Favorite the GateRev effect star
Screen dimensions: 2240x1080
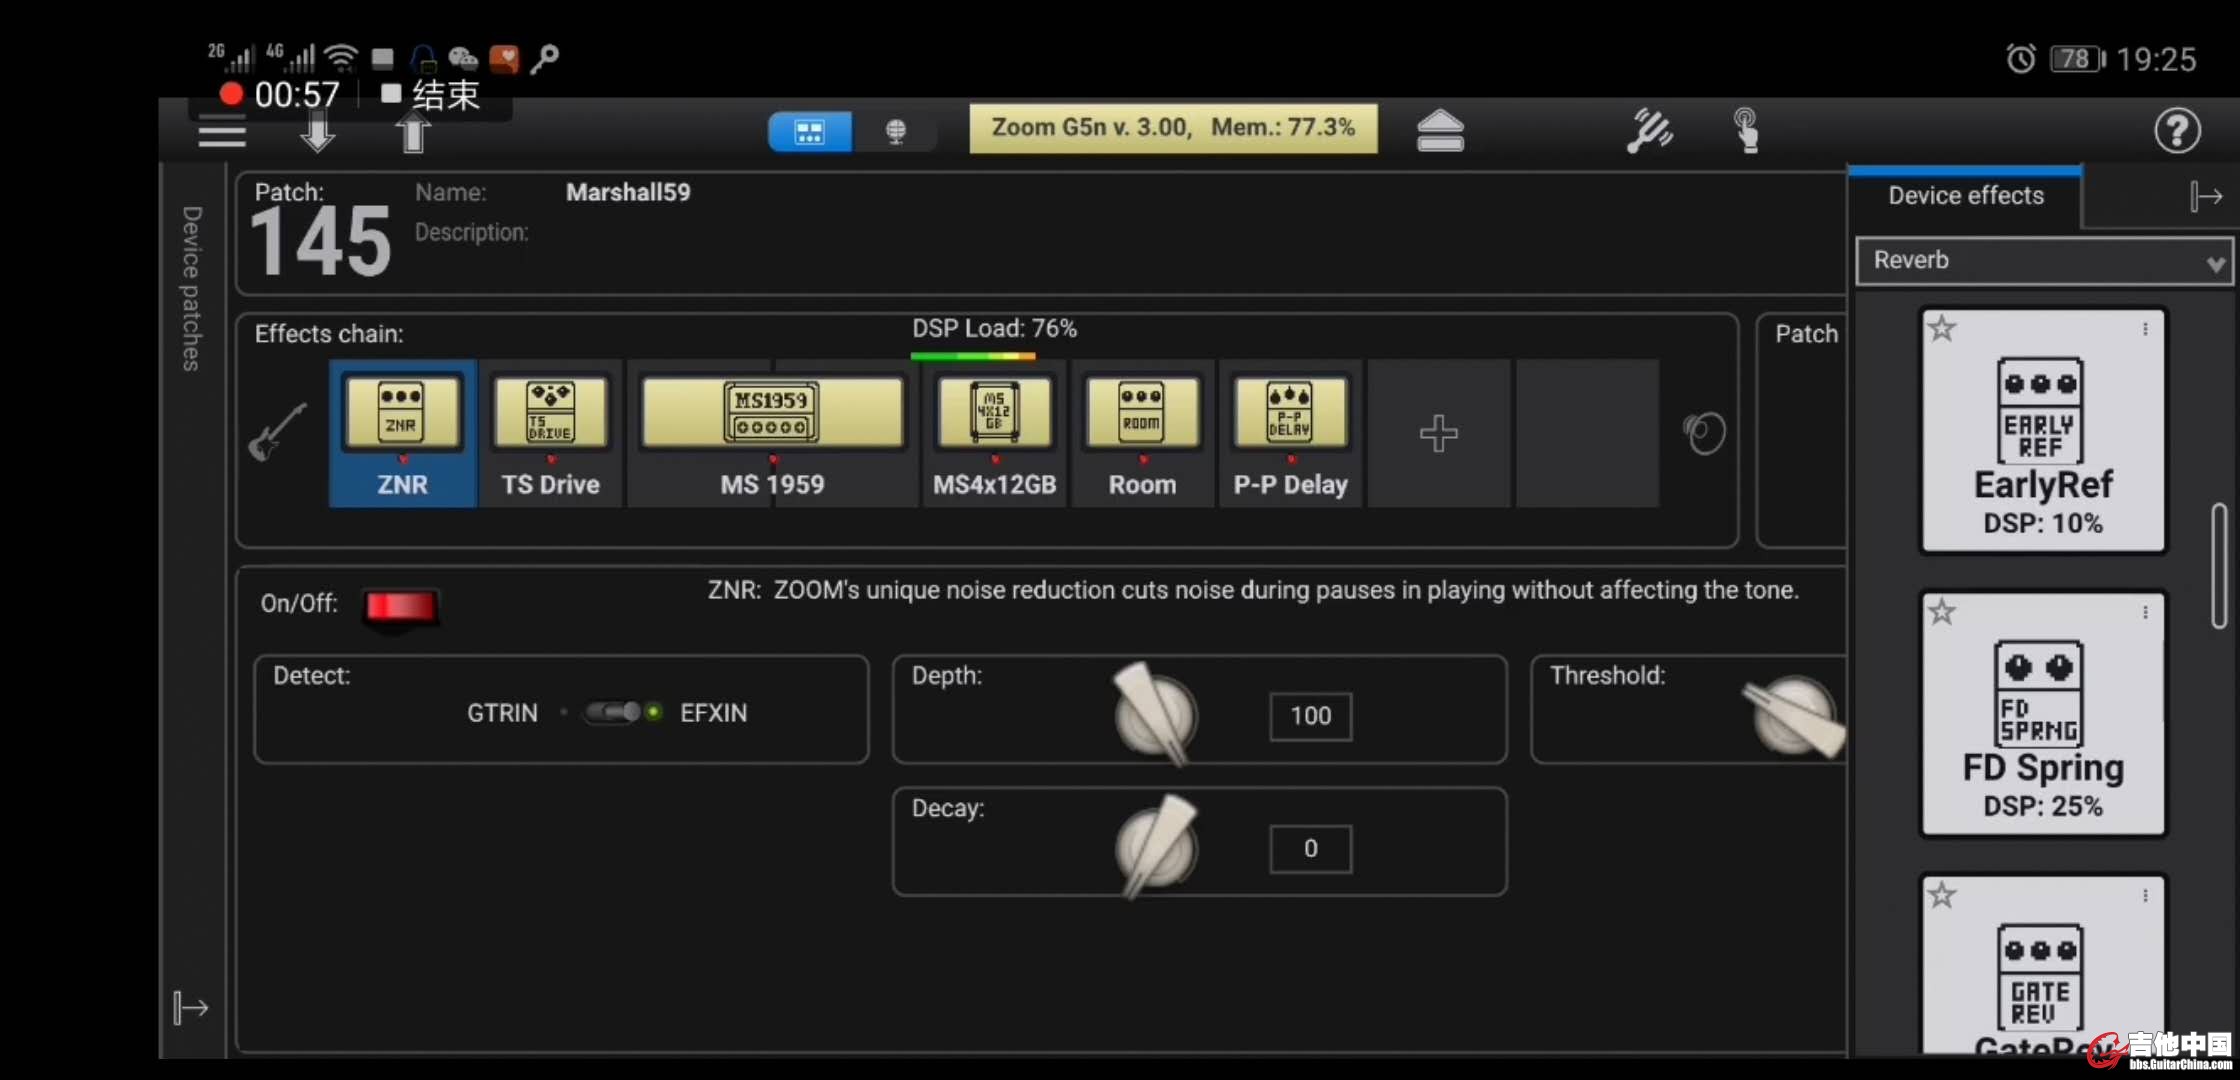(1942, 895)
